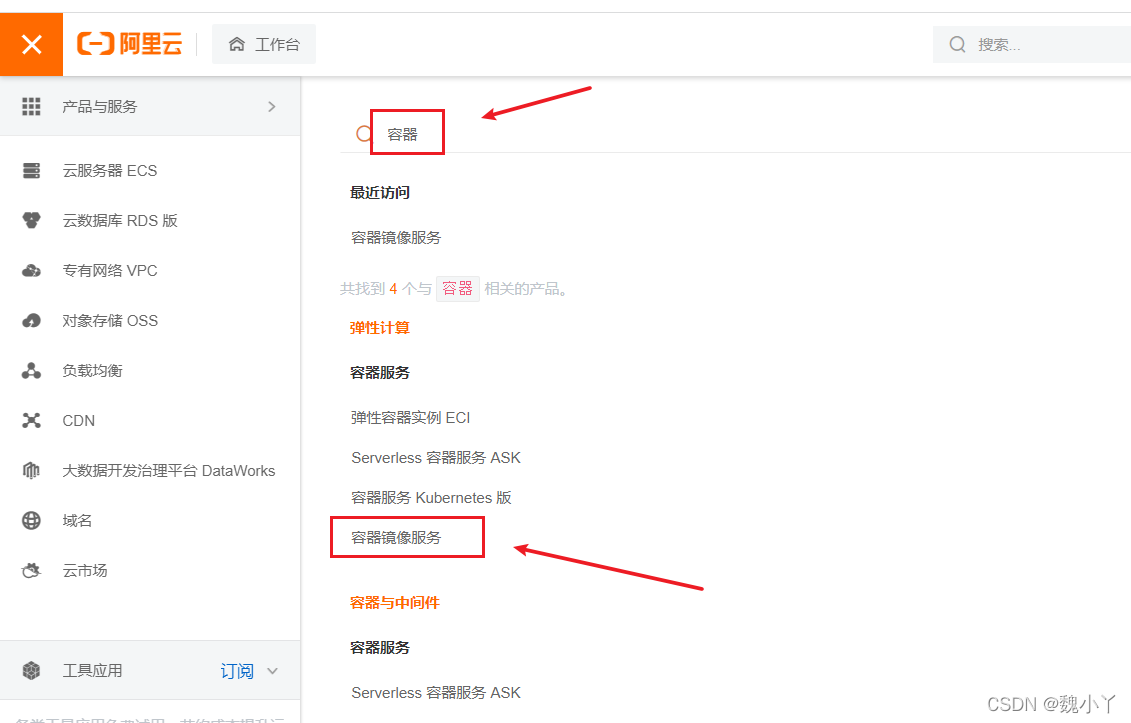Click the 容器服务 subheading under 弹性计算
The width and height of the screenshot is (1131, 723).
pos(380,372)
